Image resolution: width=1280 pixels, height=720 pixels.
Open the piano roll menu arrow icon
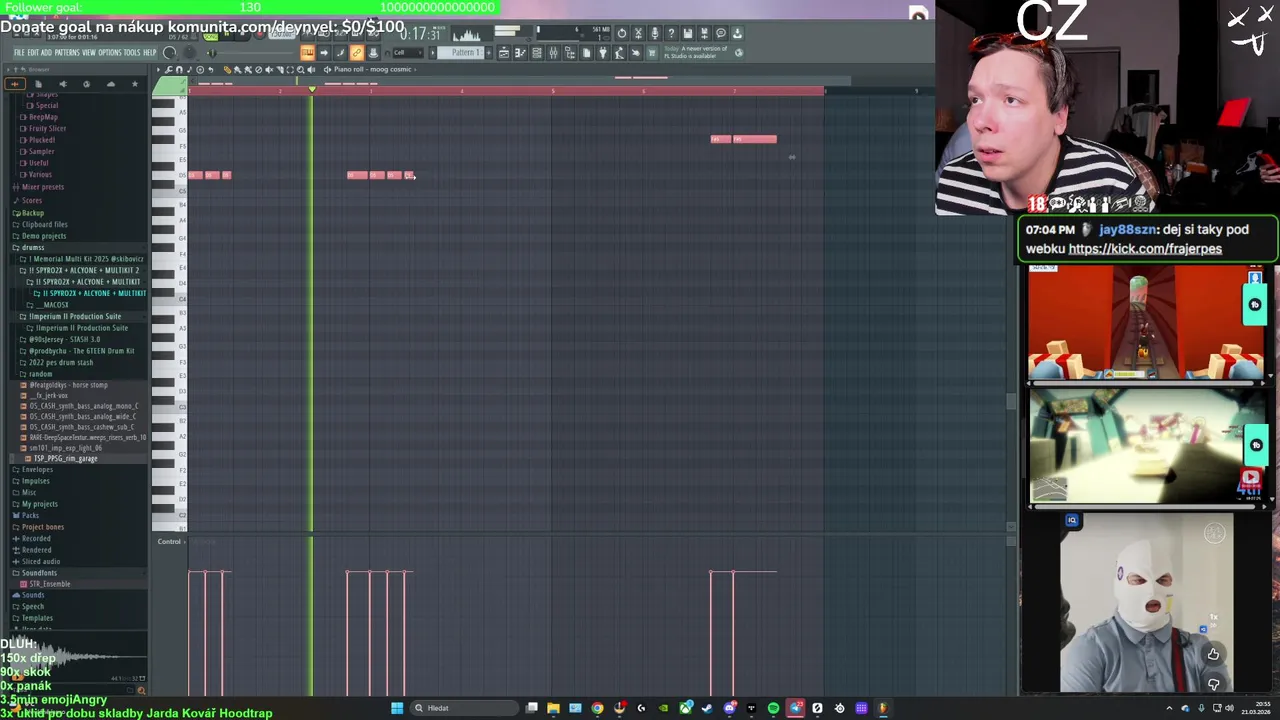(158, 70)
